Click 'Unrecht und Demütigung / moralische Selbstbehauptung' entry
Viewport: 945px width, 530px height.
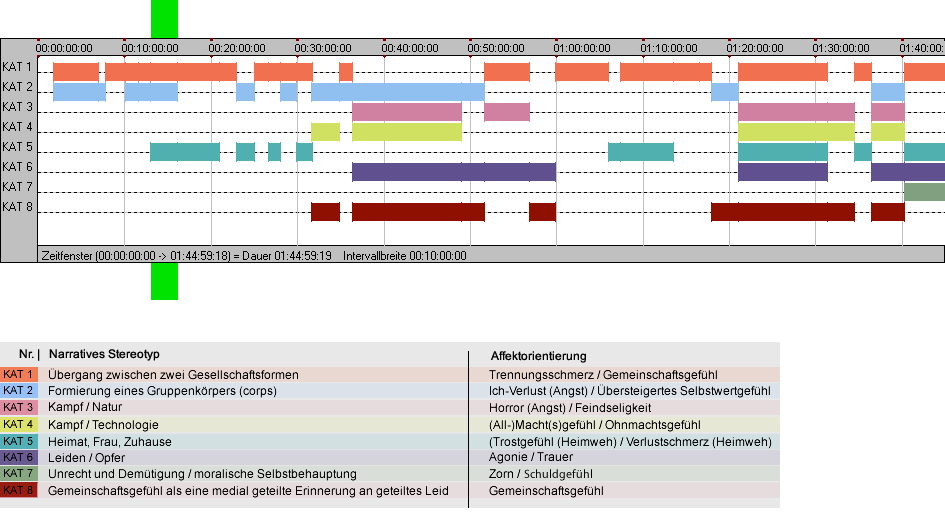(x=202, y=474)
